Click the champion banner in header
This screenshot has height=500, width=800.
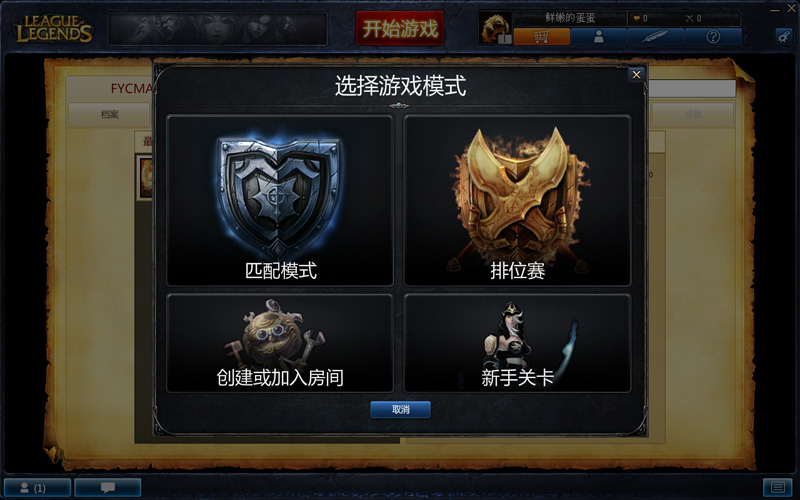coord(218,29)
